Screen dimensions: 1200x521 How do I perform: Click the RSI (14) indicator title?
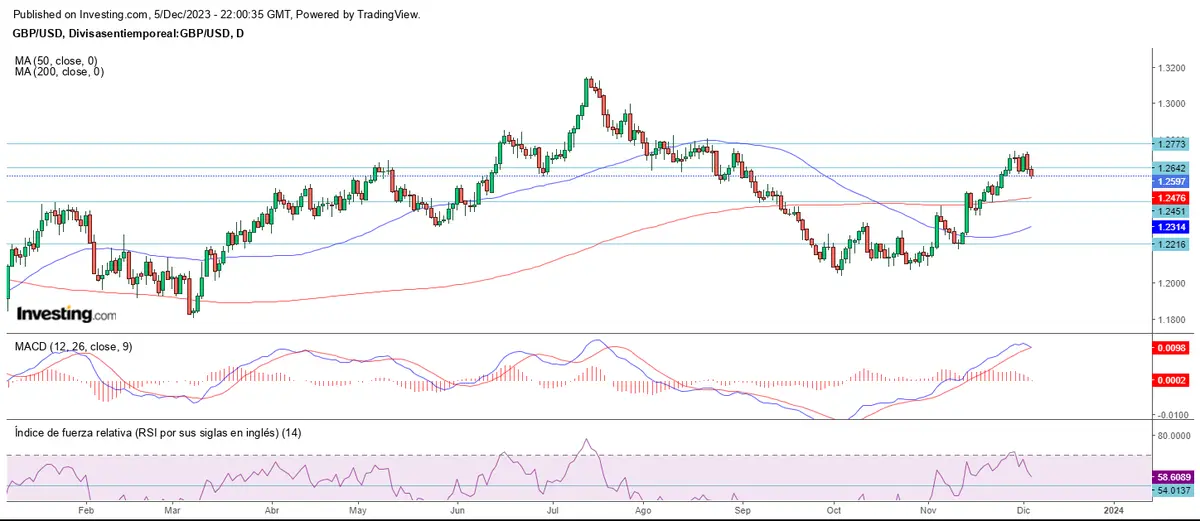(x=157, y=432)
